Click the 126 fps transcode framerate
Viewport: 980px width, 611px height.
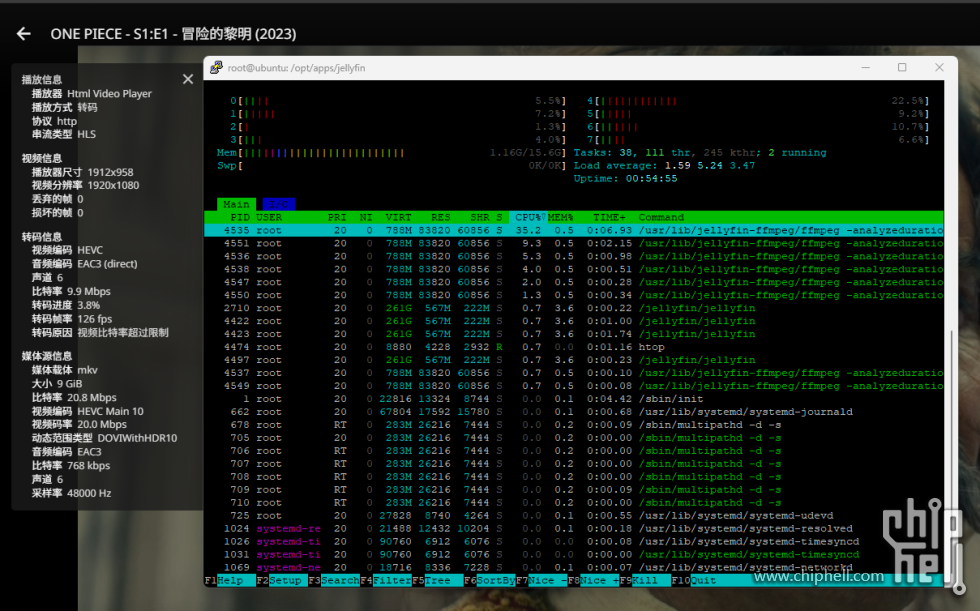click(94, 319)
